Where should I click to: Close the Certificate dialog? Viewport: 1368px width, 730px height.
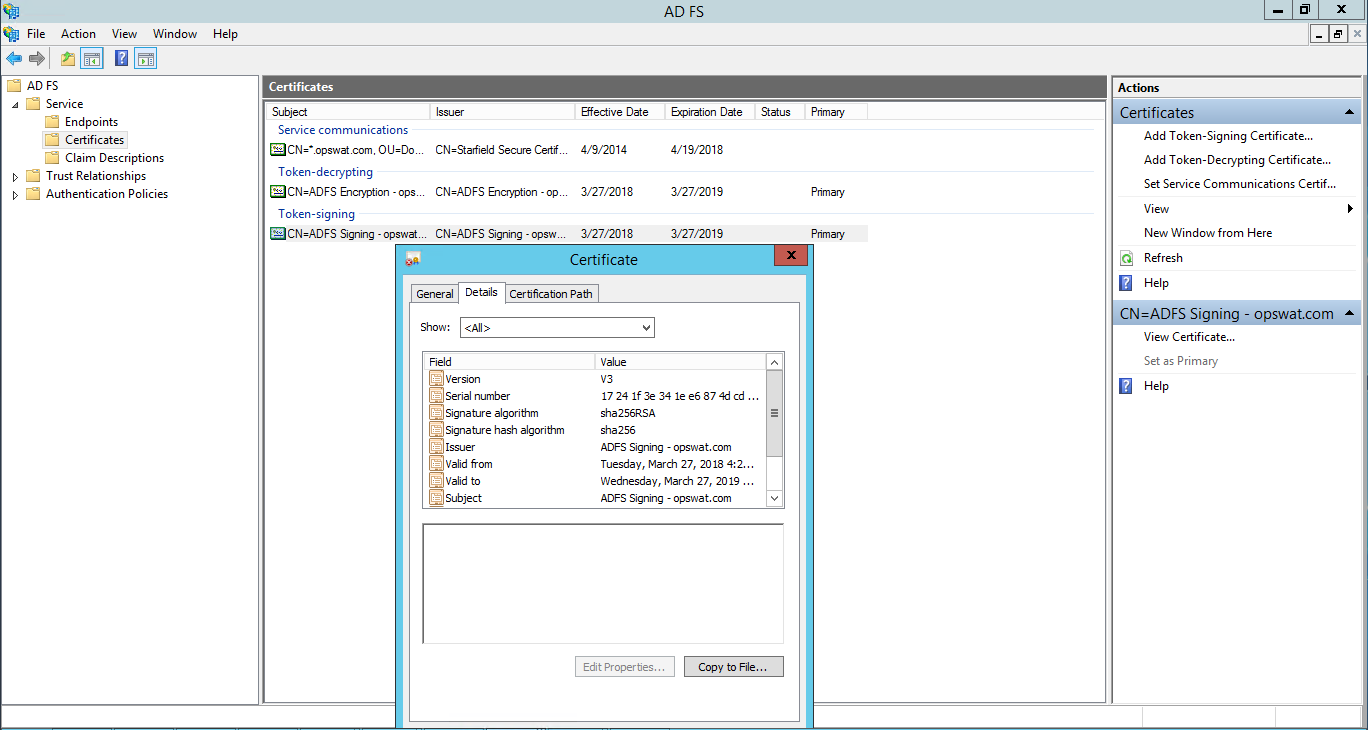[x=790, y=256]
